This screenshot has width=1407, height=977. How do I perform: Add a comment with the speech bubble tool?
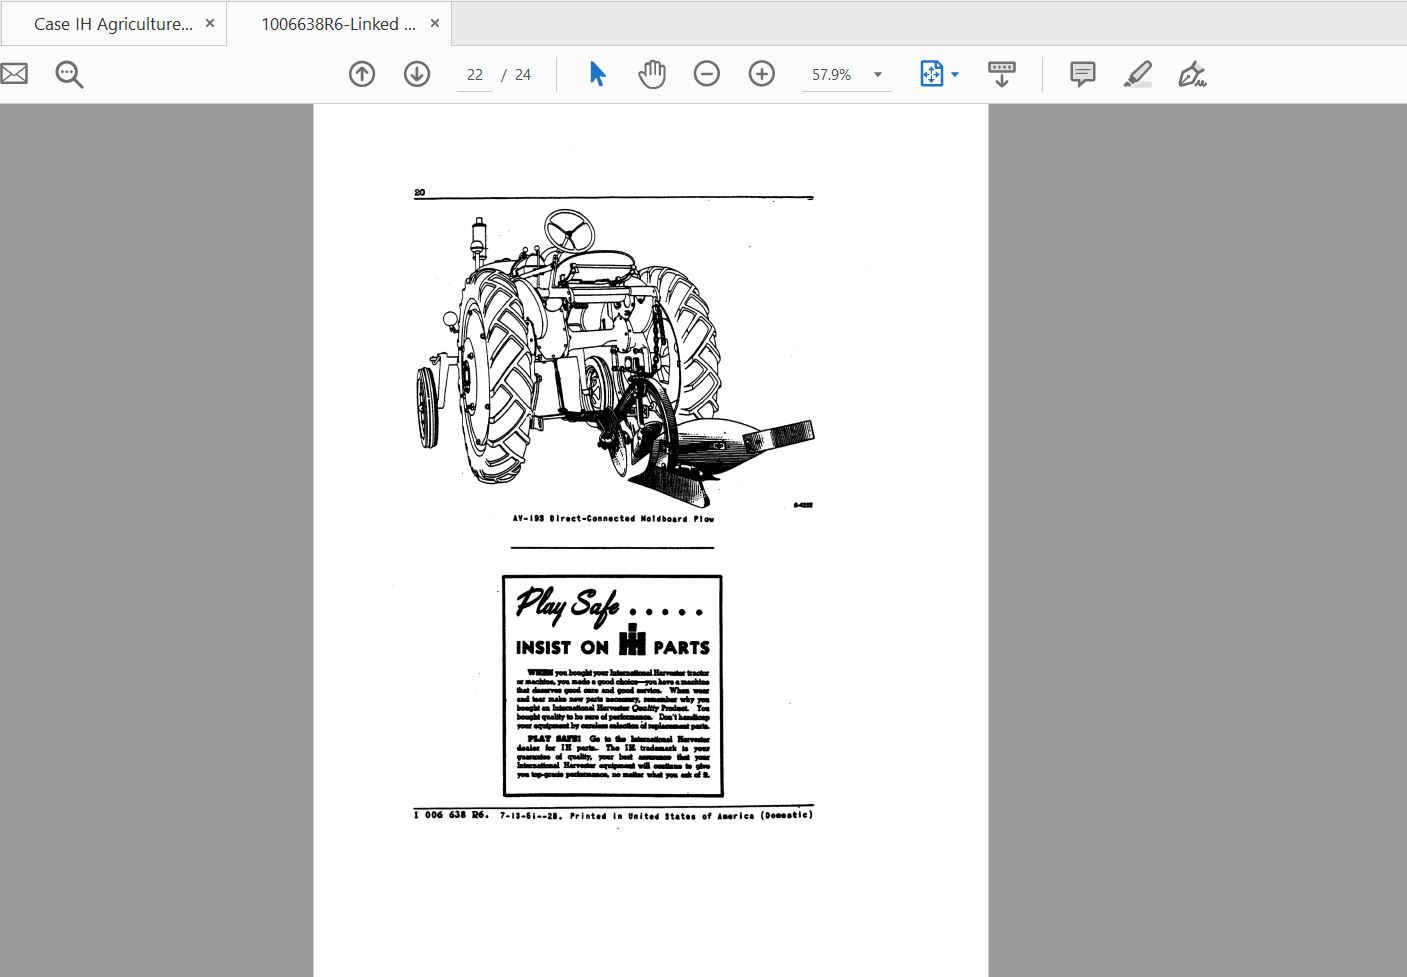1082,74
